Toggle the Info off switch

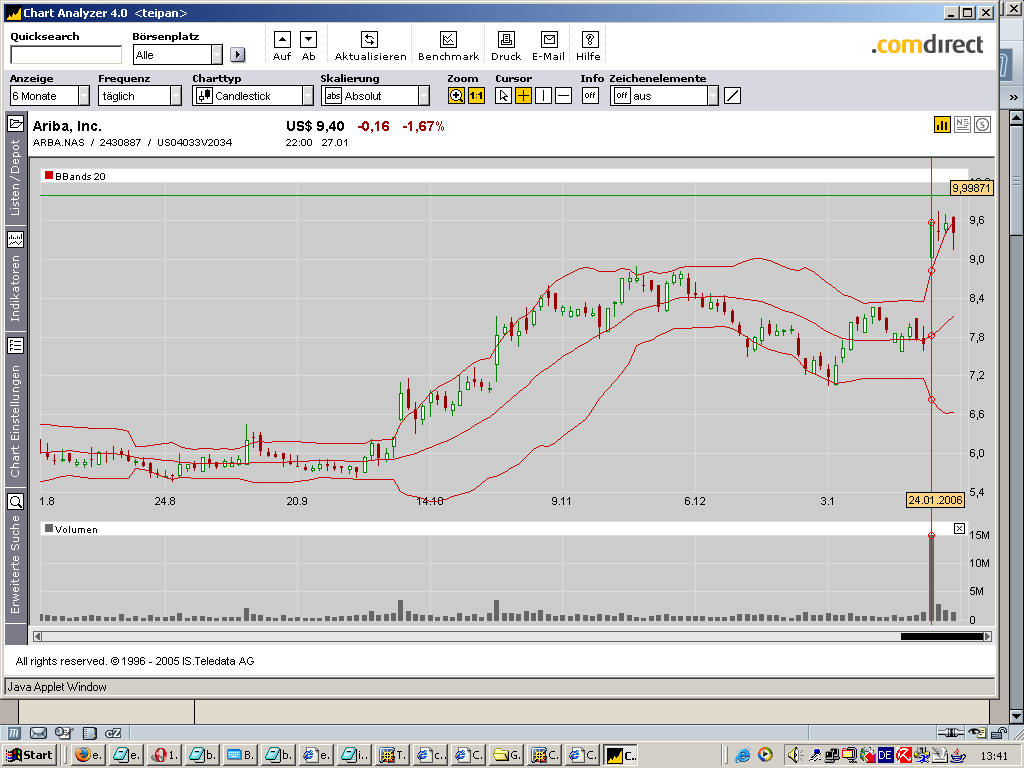click(x=590, y=96)
